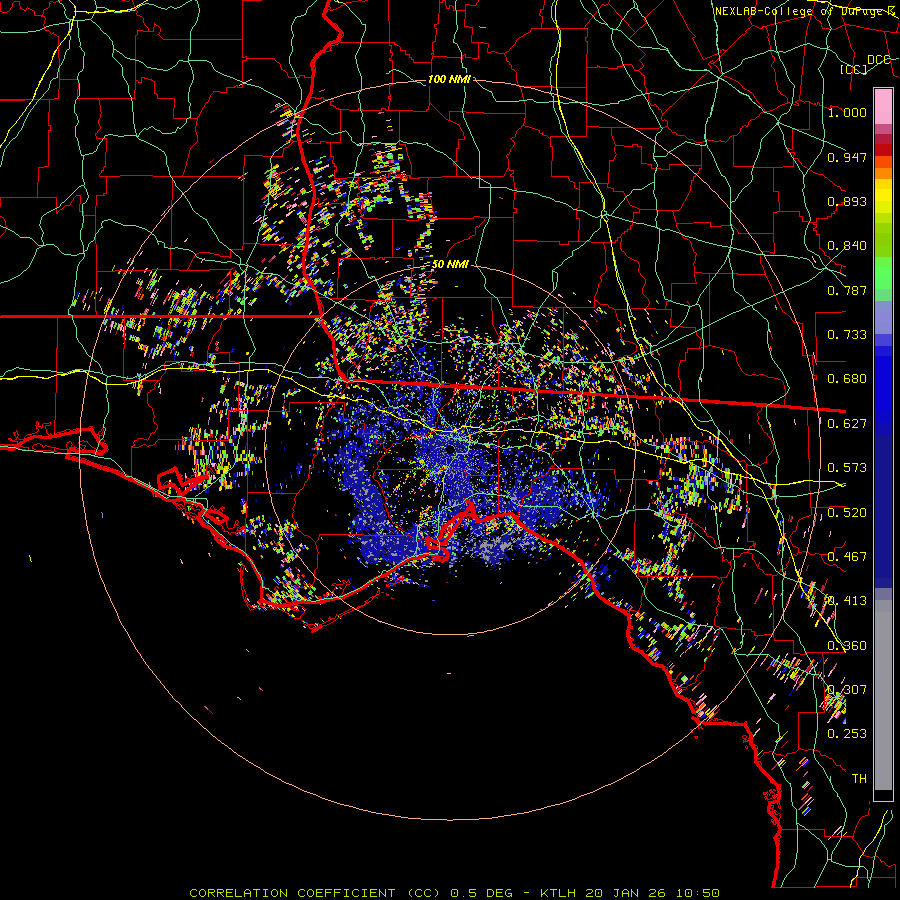Click the 0.787 scale value
The image size is (900, 900).
click(x=847, y=290)
